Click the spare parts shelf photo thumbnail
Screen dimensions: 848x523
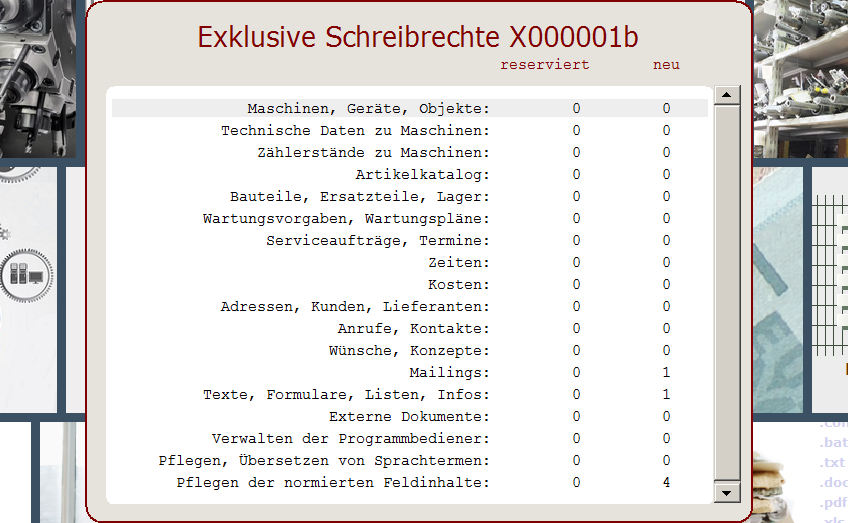pyautogui.click(x=801, y=79)
